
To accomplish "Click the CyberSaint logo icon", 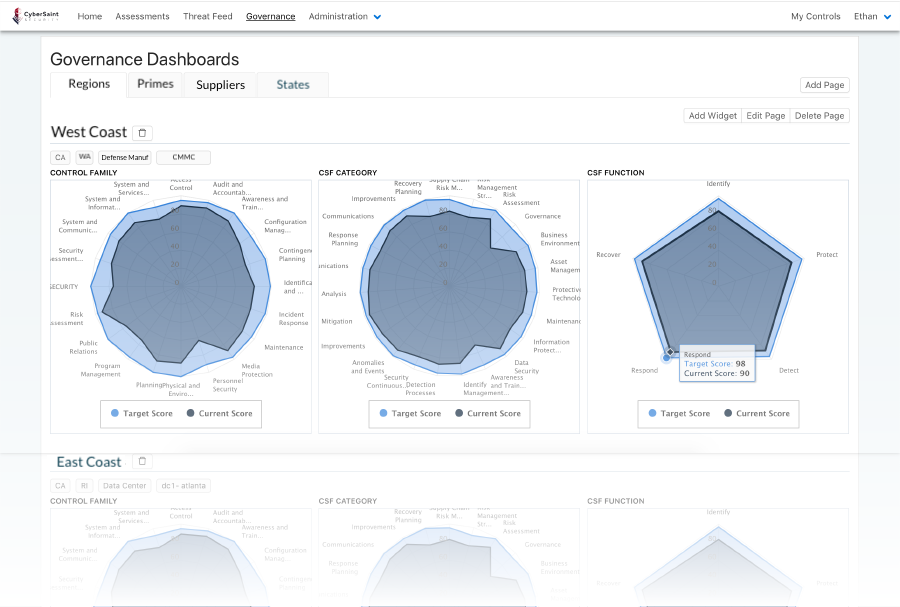I will (x=16, y=16).
